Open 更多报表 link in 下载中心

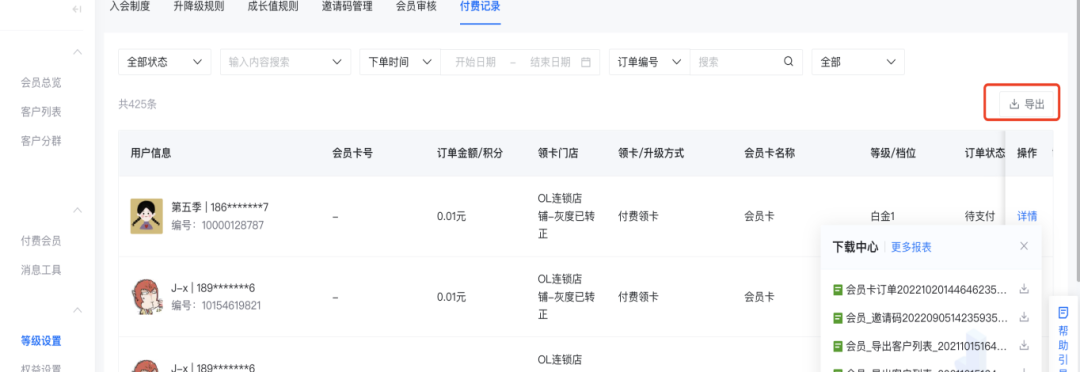coord(911,247)
